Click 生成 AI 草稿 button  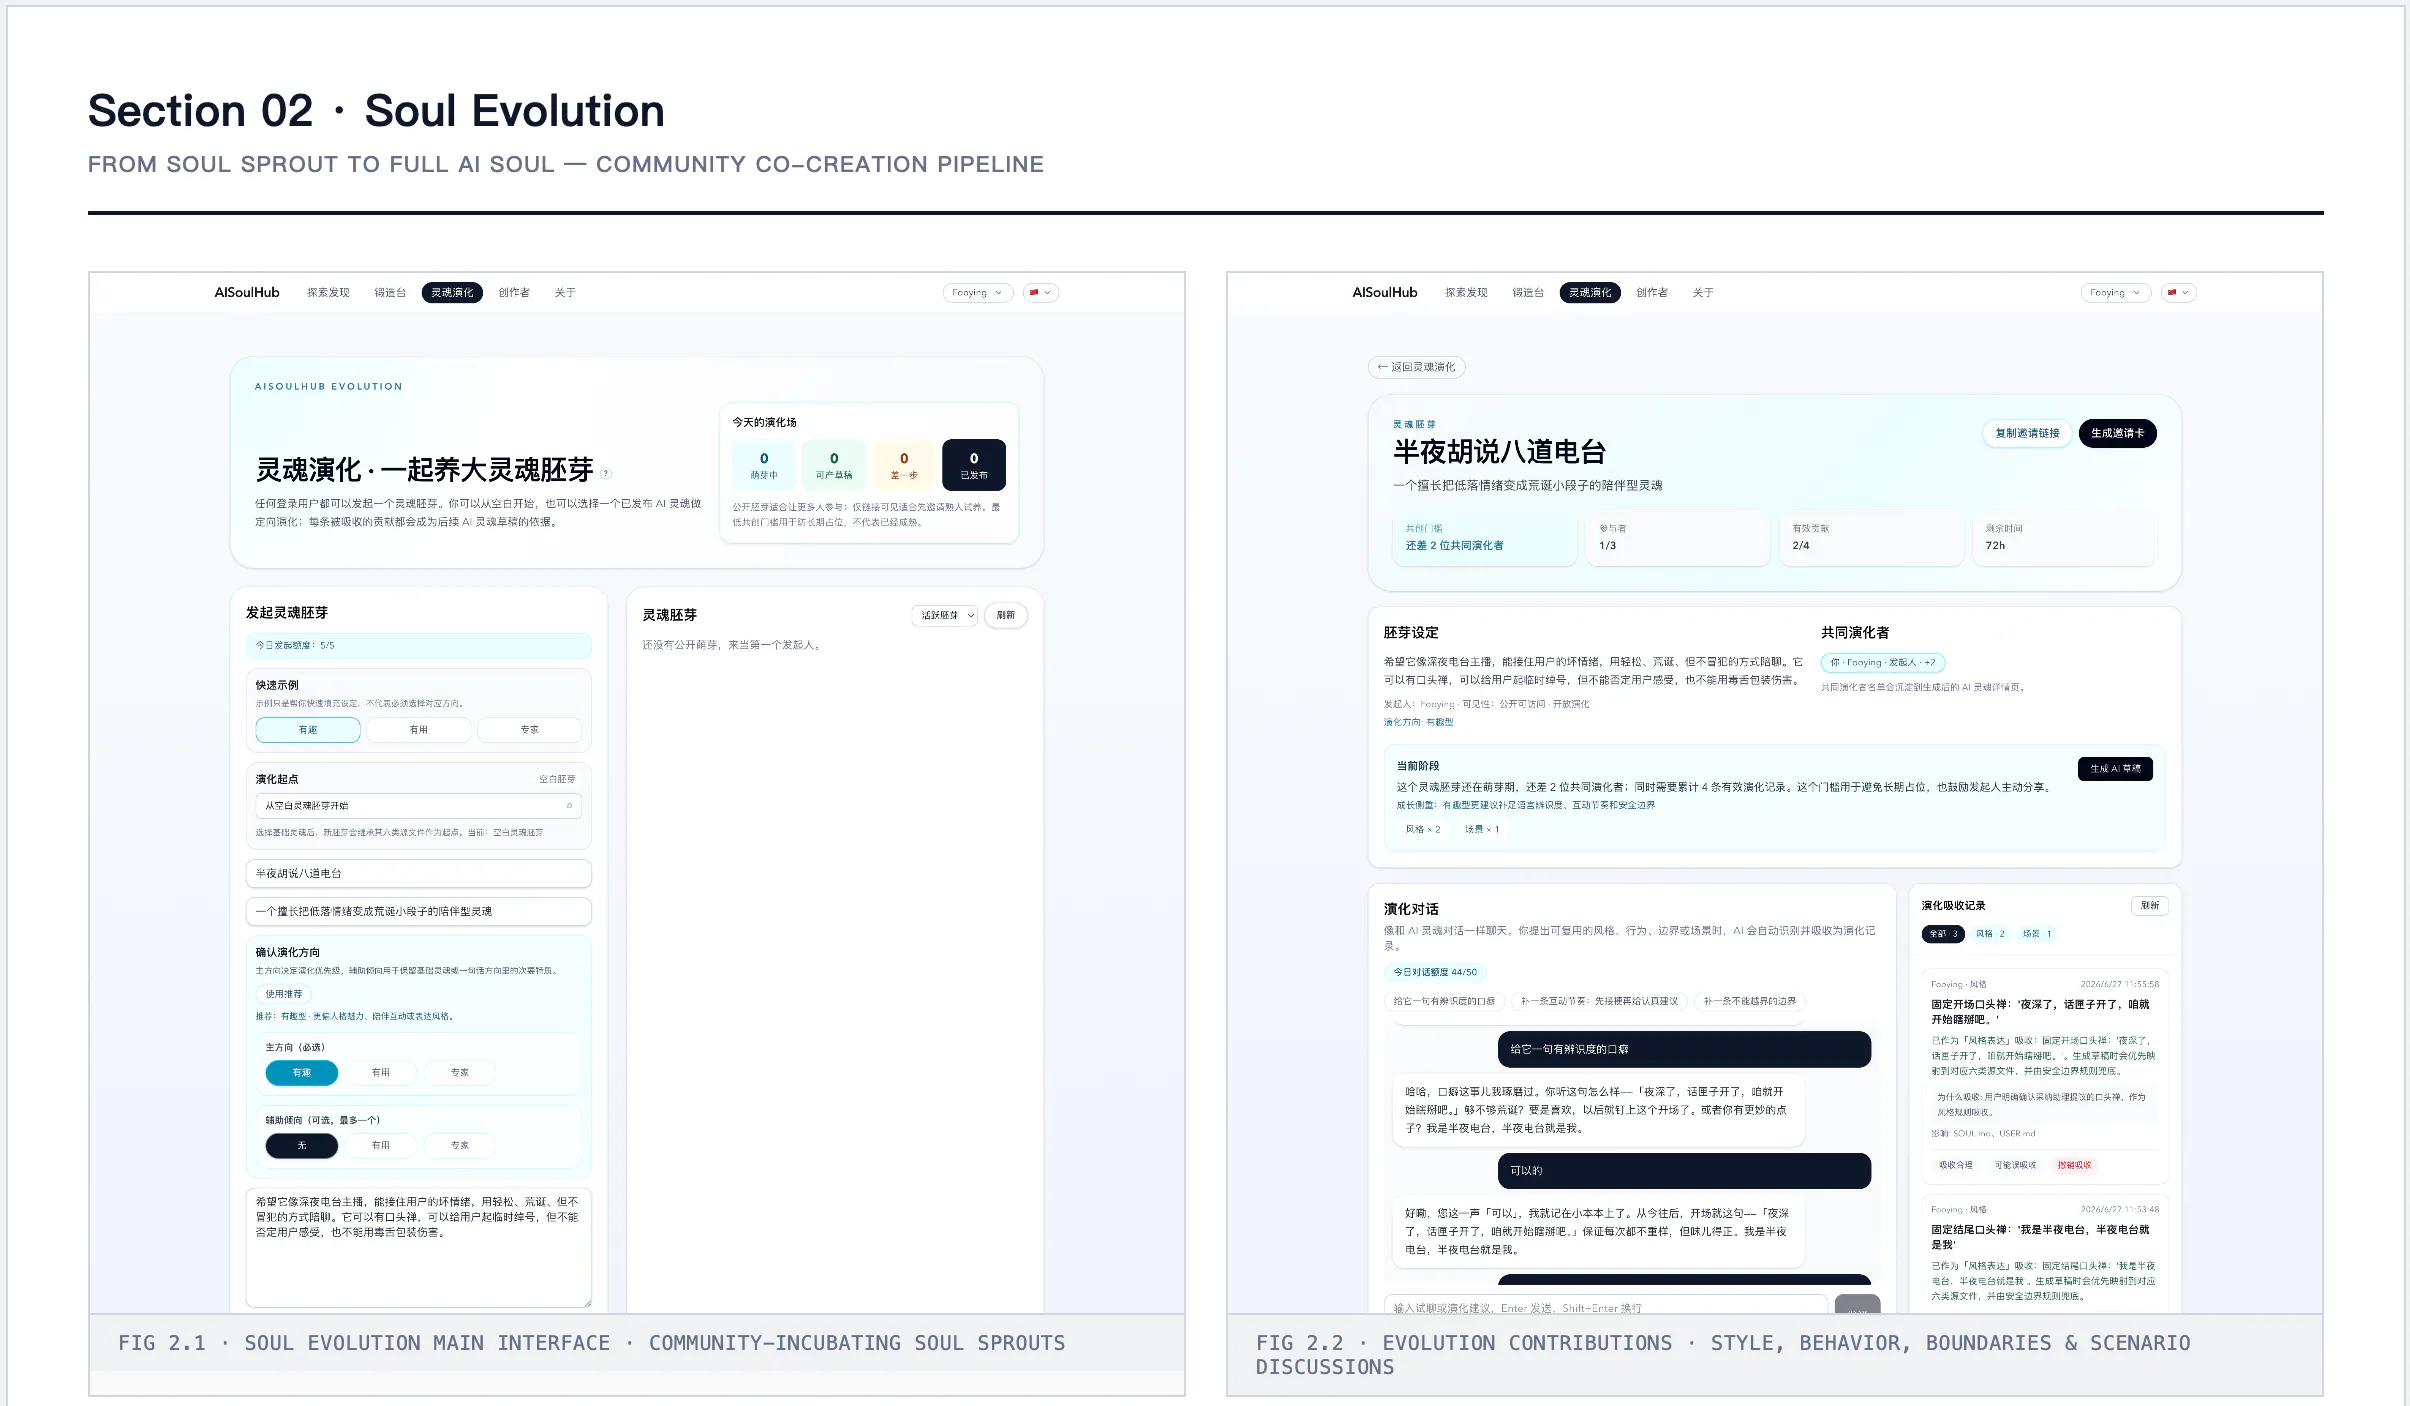pos(2115,768)
